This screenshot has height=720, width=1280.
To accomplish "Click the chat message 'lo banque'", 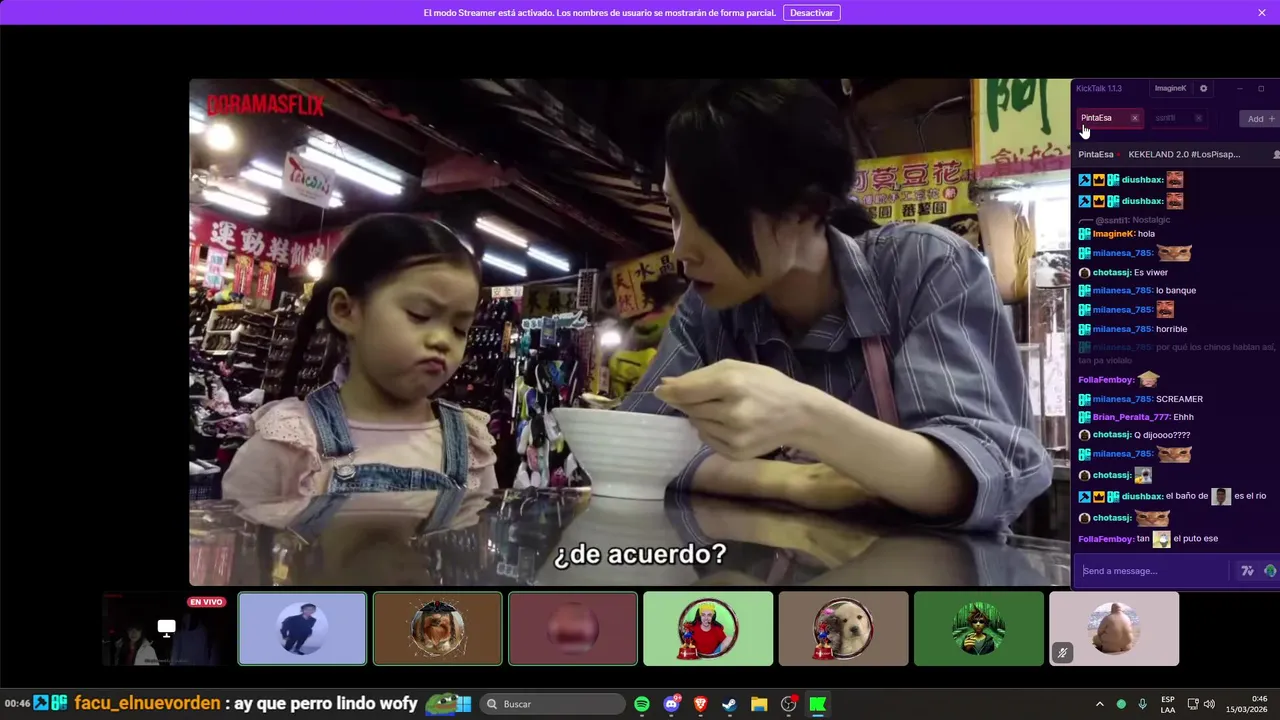I will click(1176, 291).
